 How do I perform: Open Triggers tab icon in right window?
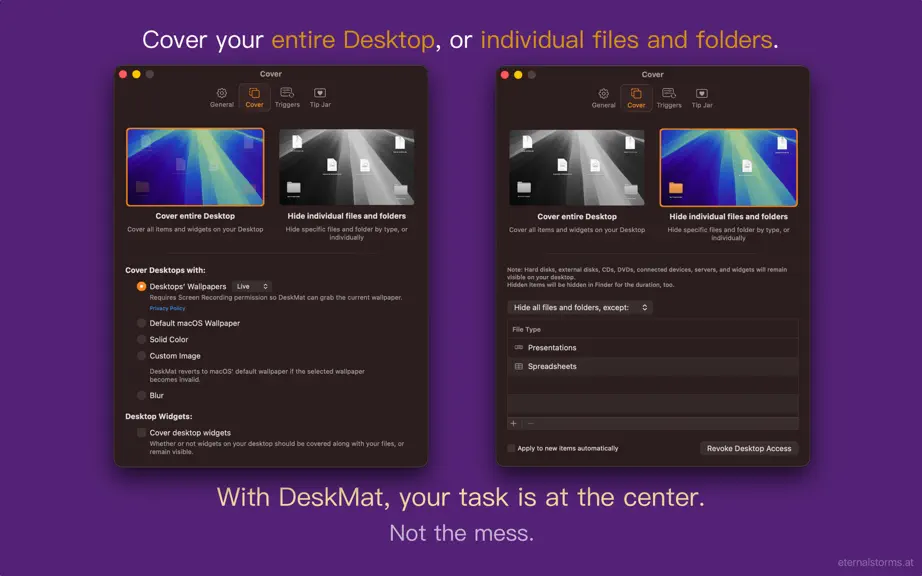[x=669, y=93]
